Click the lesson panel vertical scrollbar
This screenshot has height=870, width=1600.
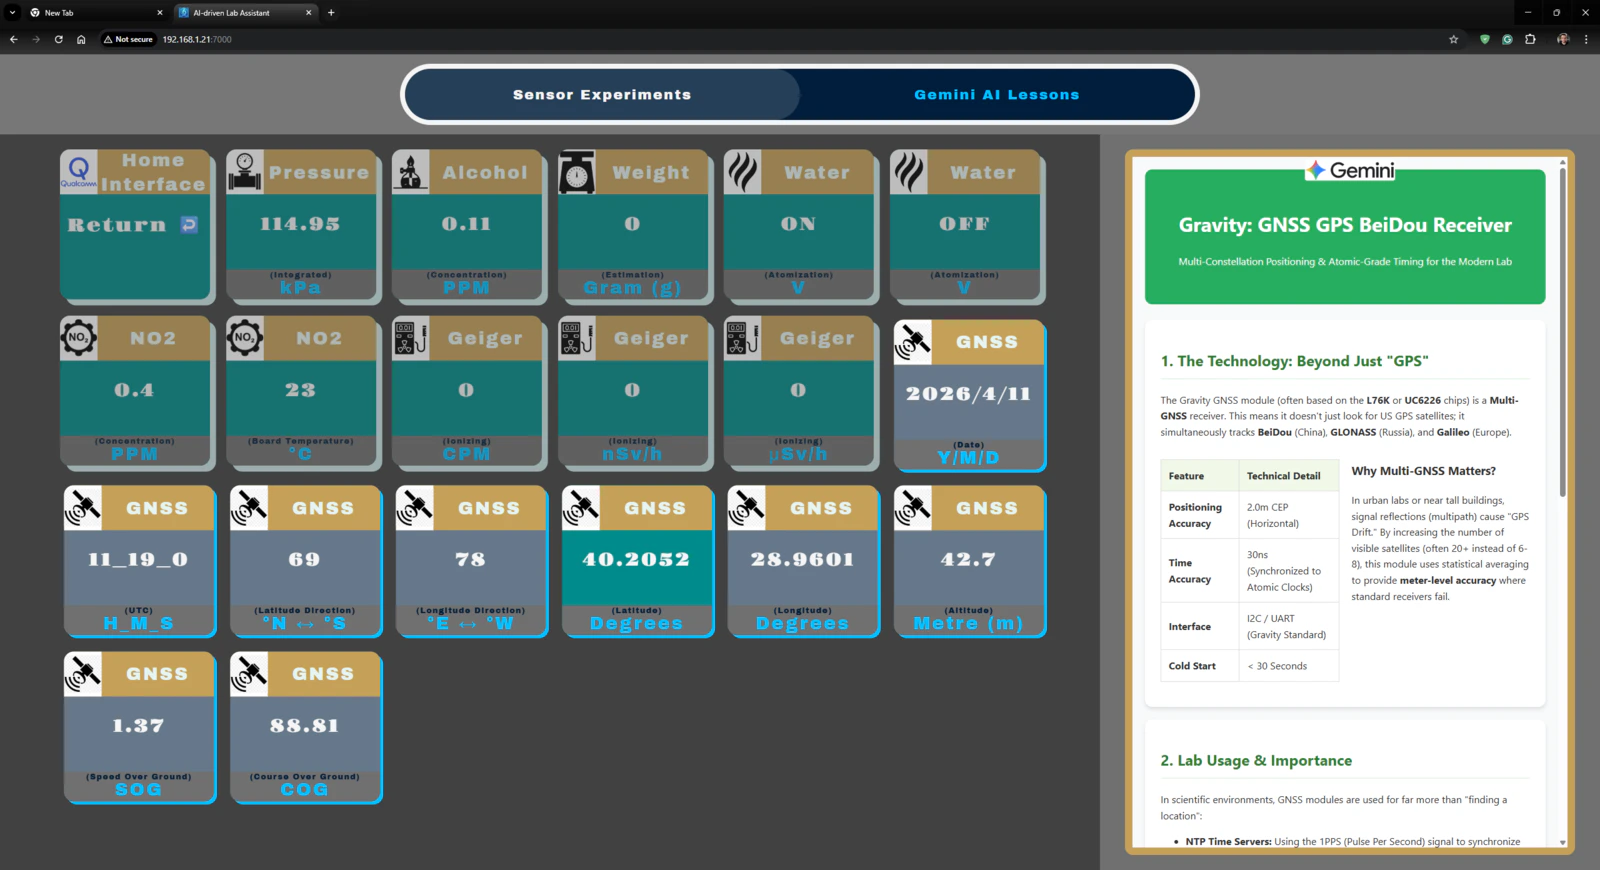(1562, 332)
